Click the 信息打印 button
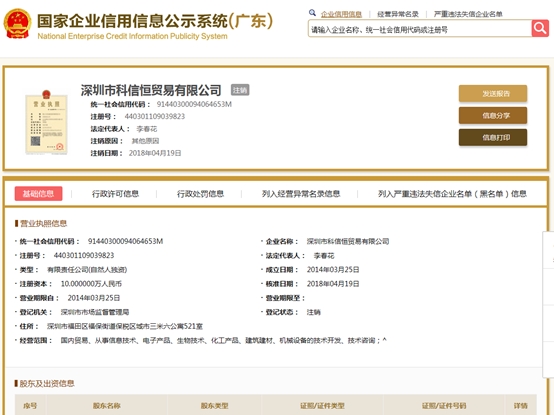Screen dimensions: 554x415 coord(493,137)
